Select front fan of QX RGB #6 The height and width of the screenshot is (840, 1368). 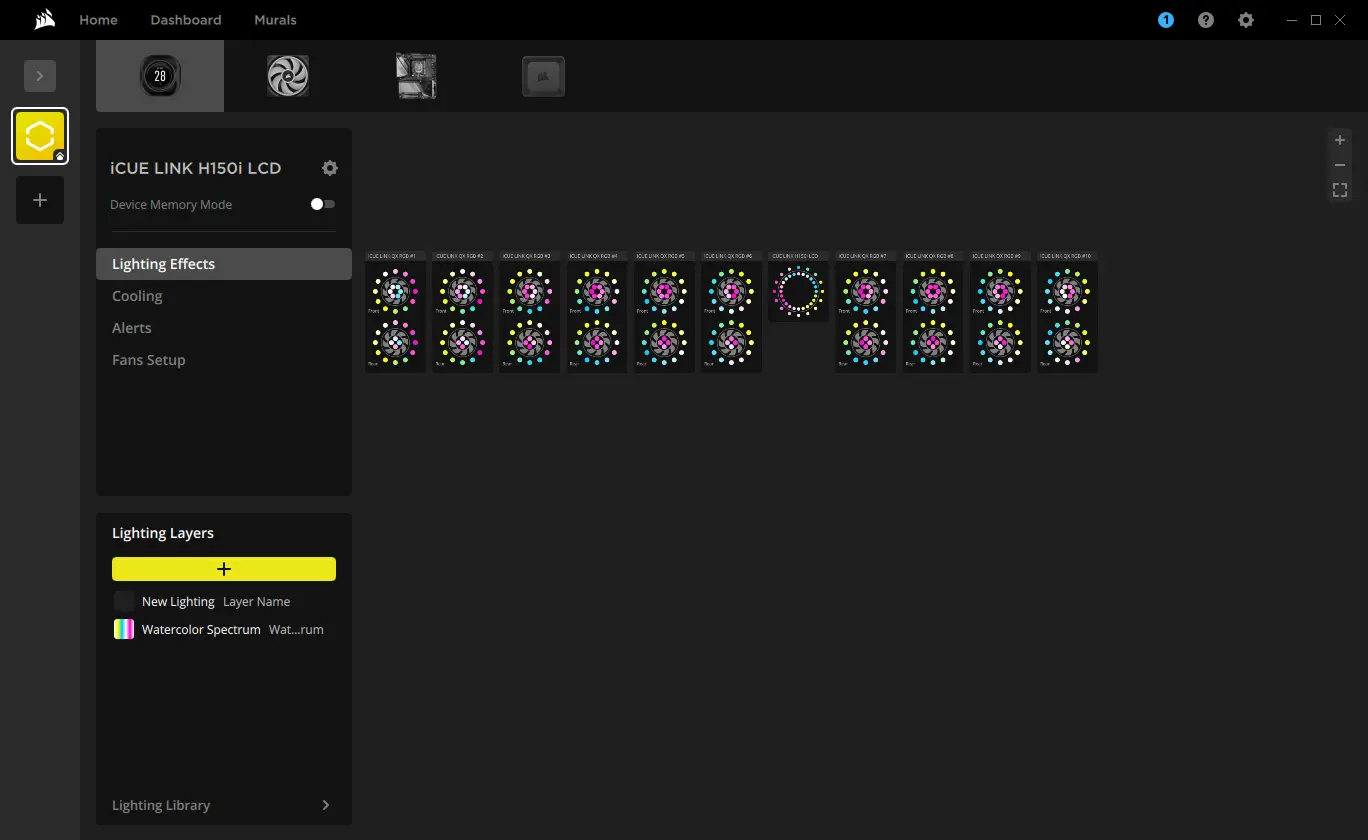coord(731,292)
